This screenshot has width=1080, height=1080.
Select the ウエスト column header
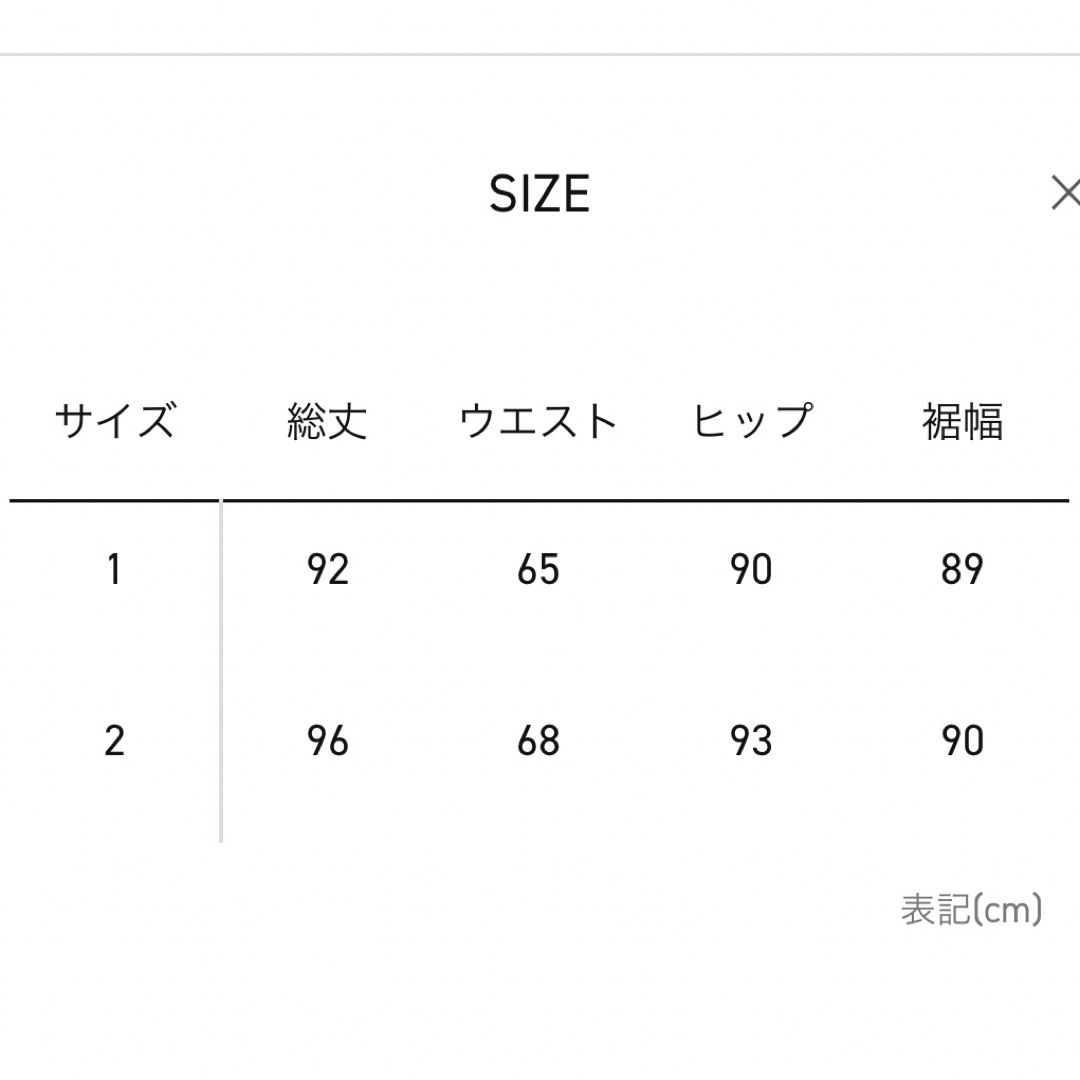538,421
